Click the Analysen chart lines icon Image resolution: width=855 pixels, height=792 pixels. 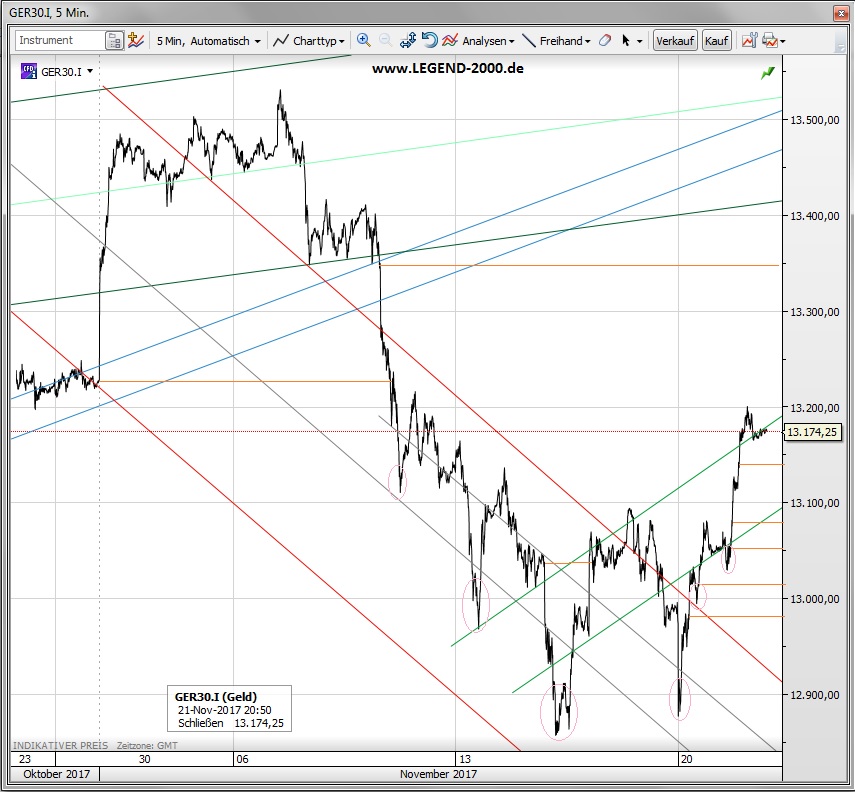[x=450, y=40]
